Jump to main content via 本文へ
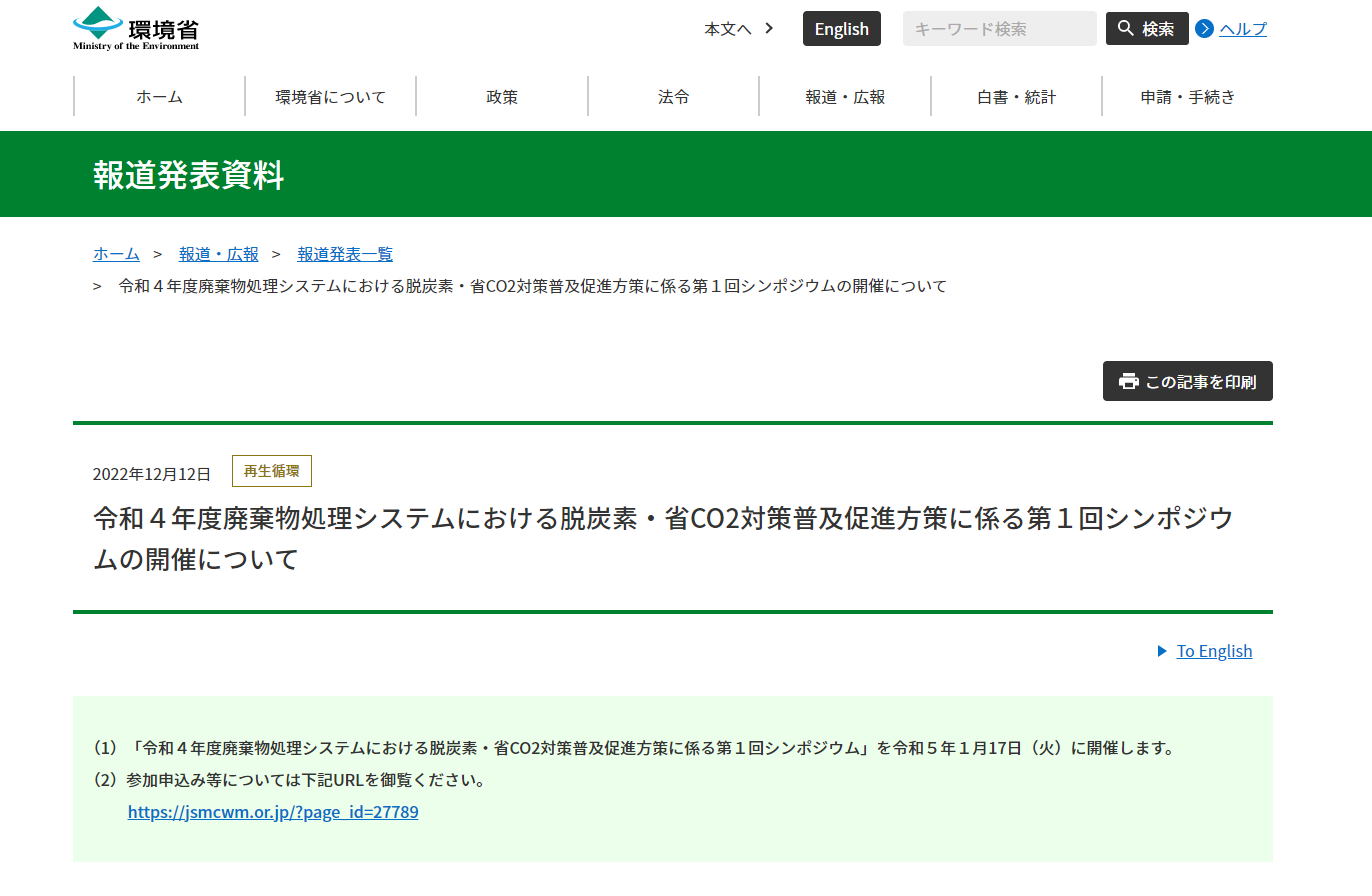This screenshot has height=896, width=1372. point(738,29)
